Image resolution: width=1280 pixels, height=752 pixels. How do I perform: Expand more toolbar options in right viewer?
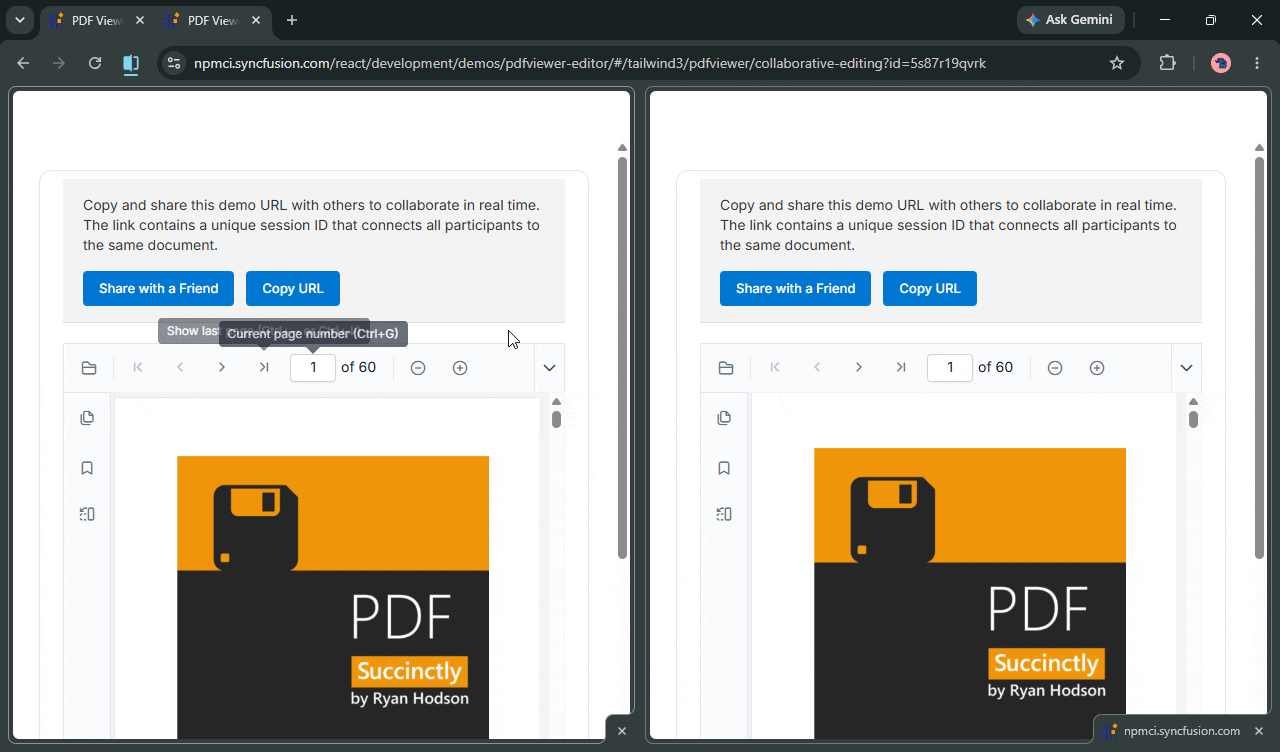click(1186, 368)
